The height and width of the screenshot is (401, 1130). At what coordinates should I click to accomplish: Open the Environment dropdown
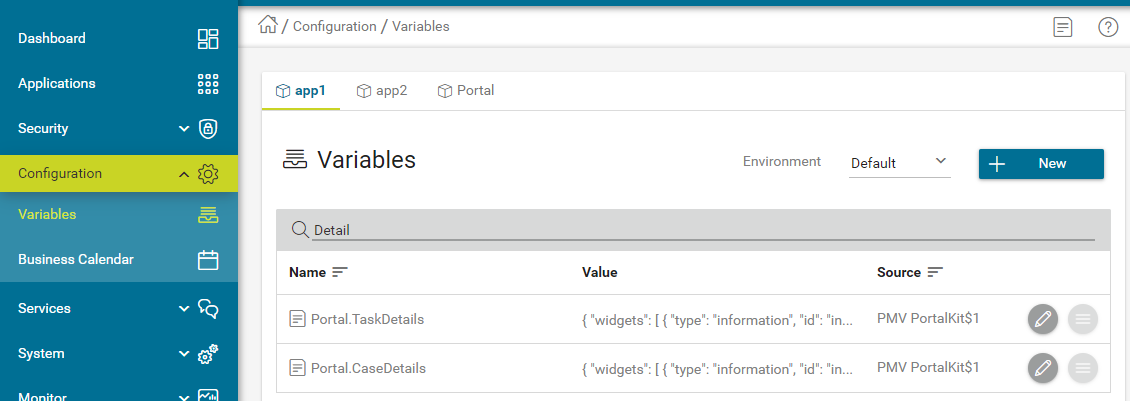898,162
